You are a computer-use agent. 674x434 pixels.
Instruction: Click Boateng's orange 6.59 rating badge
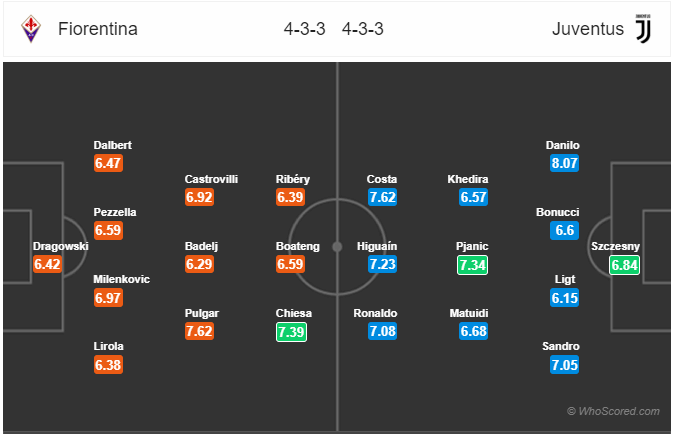click(x=291, y=264)
